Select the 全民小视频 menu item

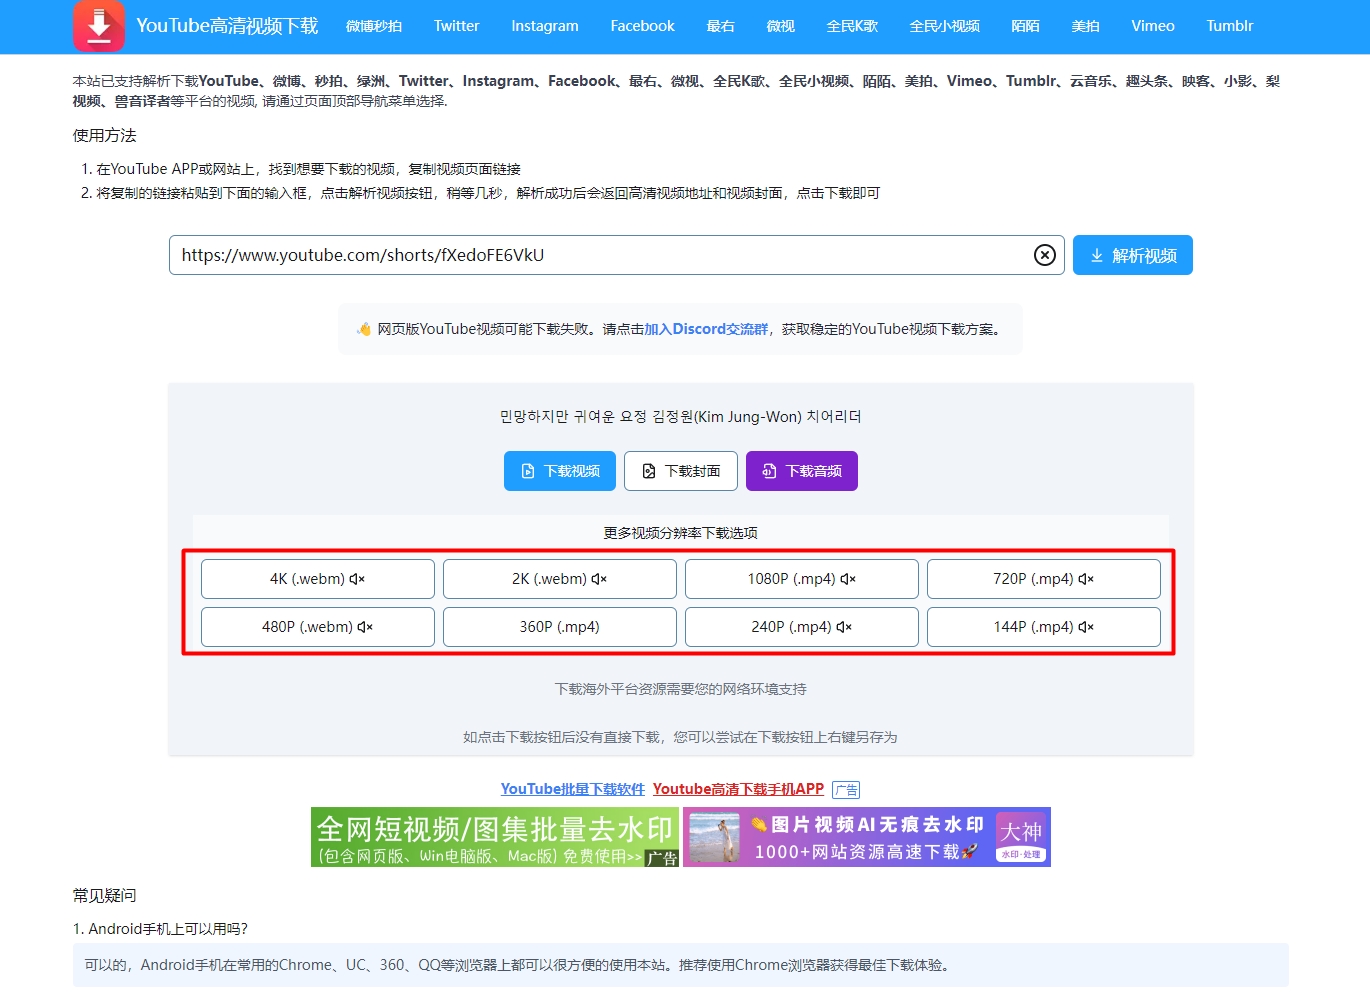click(x=944, y=26)
